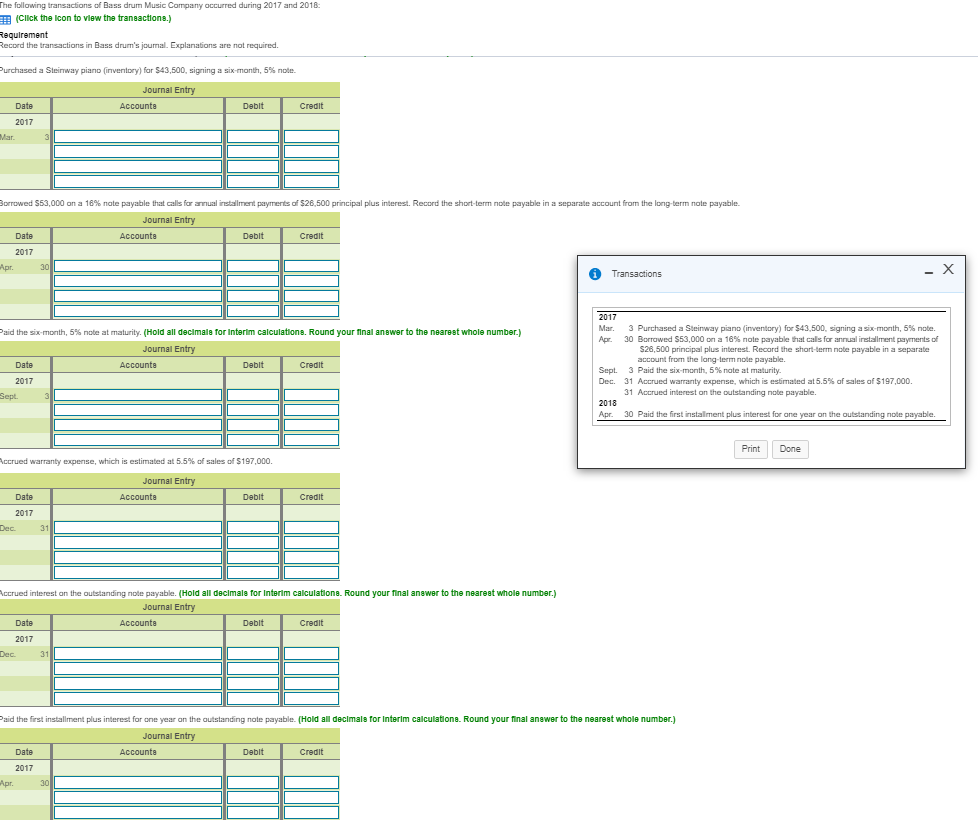
Task: Select first account field for Apr. 30 2017 borrowing entry
Action: point(138,266)
